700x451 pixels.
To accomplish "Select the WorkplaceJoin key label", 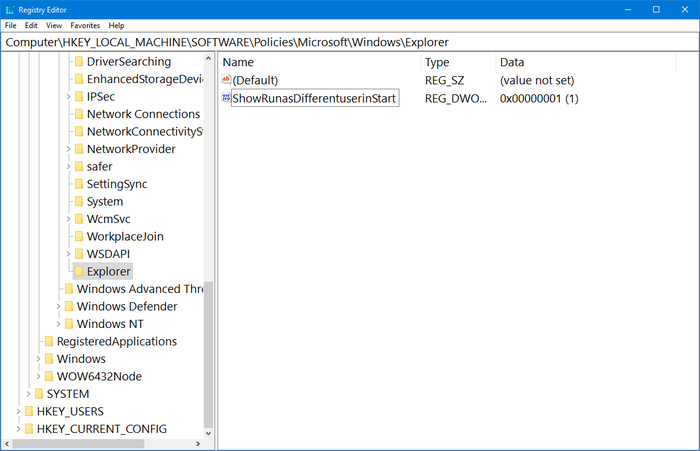I will tap(125, 236).
